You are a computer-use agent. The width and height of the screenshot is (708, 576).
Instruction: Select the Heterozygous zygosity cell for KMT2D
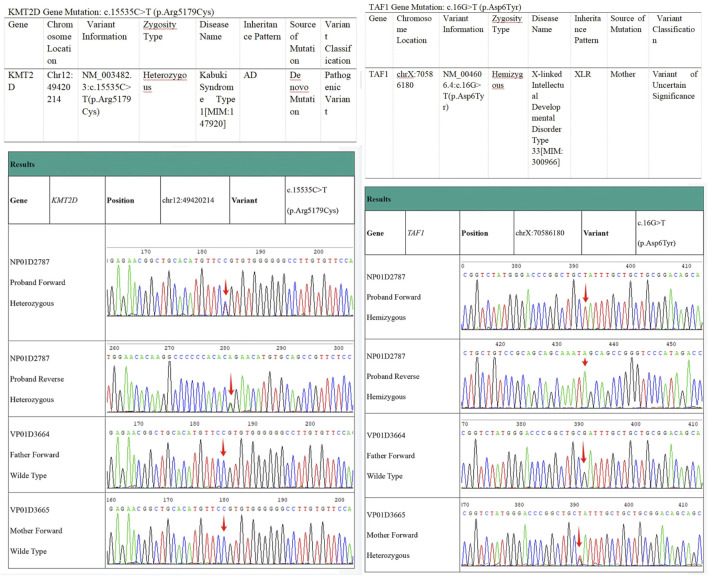(168, 105)
